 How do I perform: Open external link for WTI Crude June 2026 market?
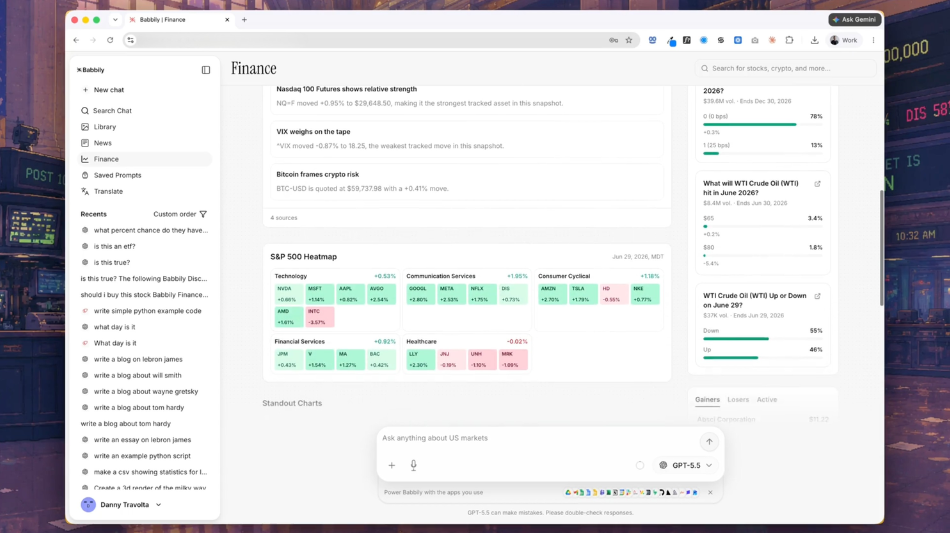(x=817, y=184)
